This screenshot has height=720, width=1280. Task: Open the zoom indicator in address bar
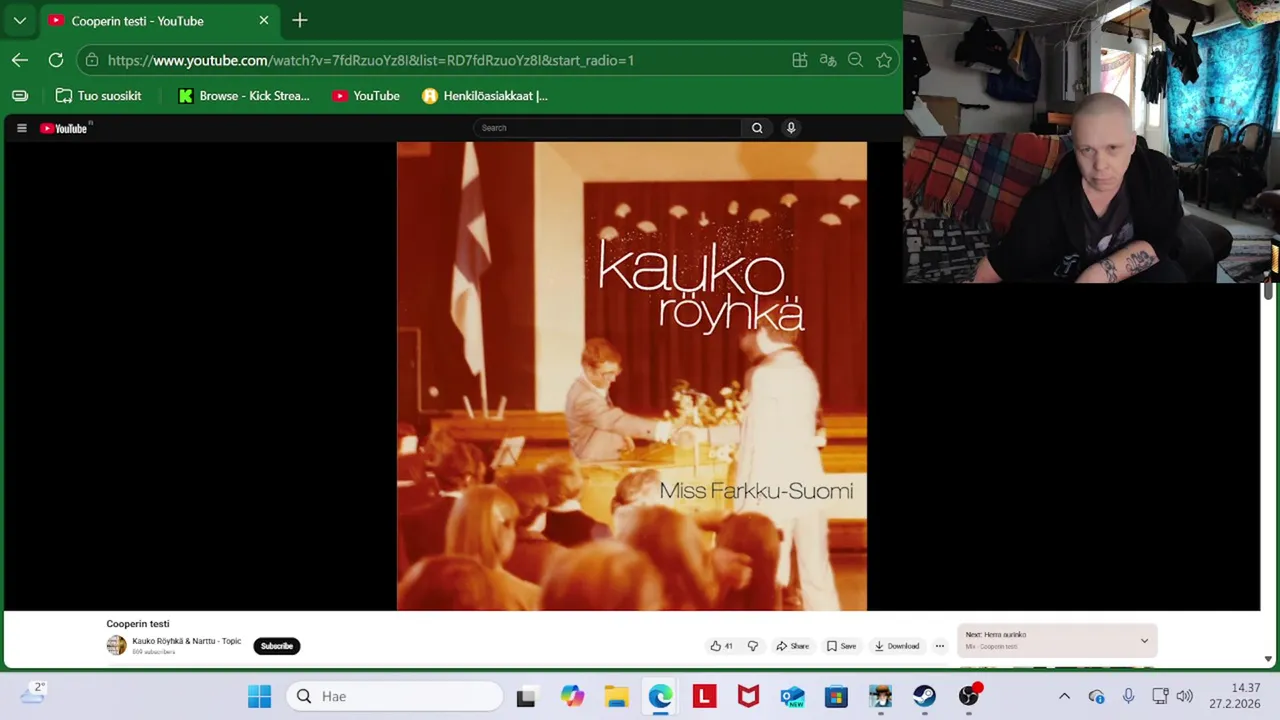tap(855, 60)
